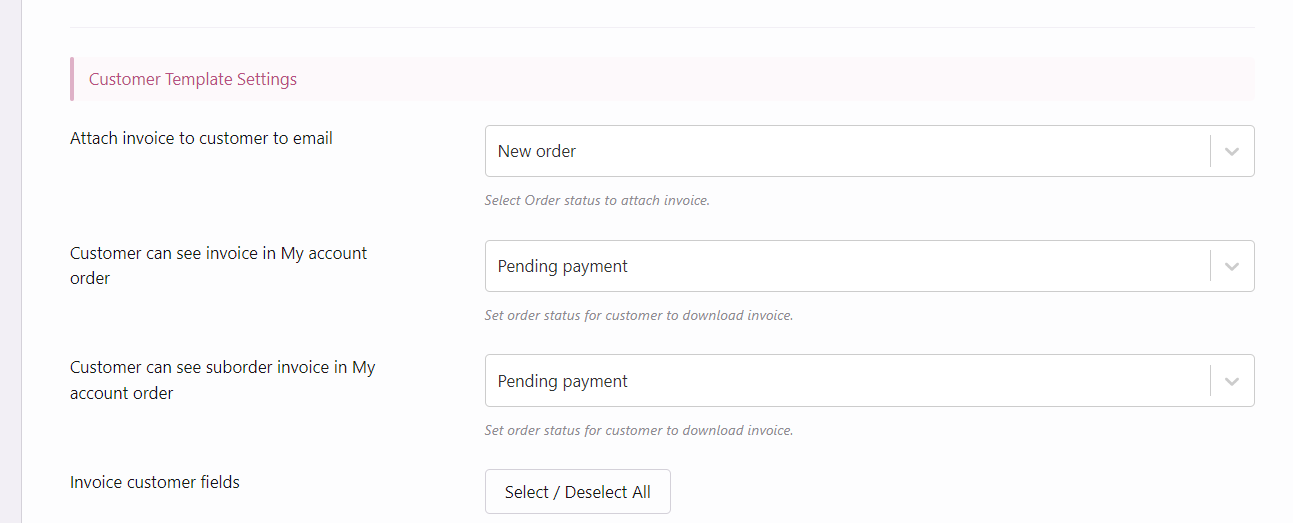Click the Invoice customer fields label
The height and width of the screenshot is (523, 1293).
click(x=155, y=482)
